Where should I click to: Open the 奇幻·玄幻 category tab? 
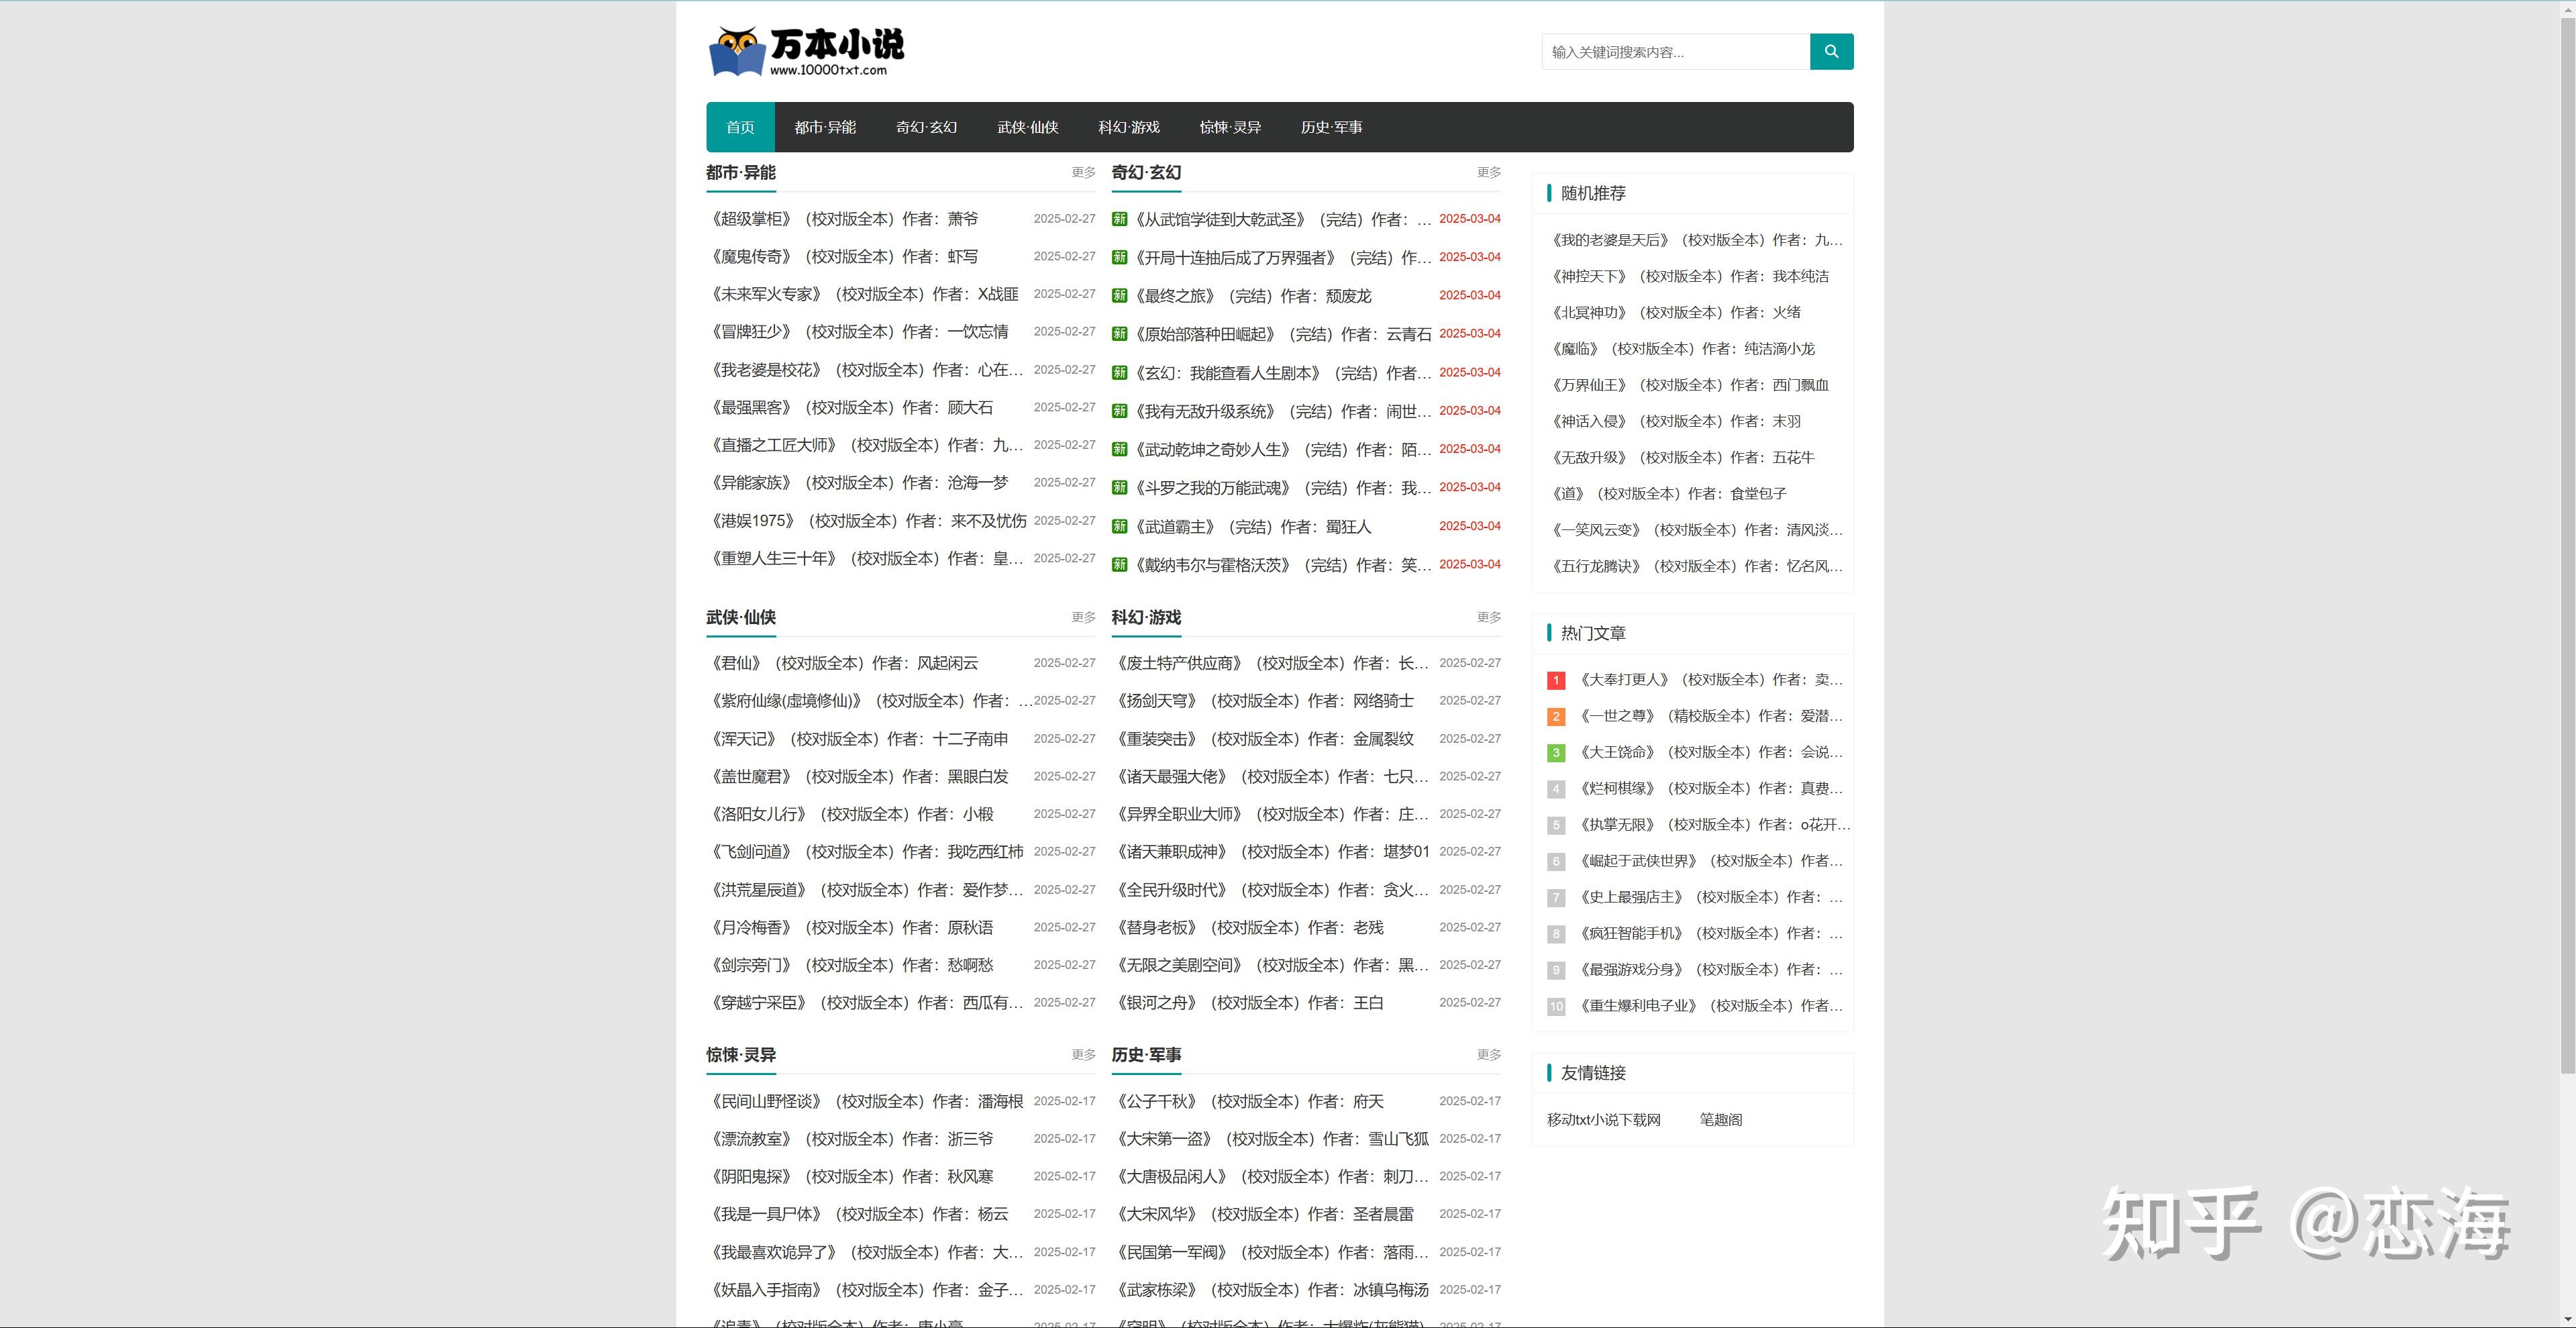(925, 127)
